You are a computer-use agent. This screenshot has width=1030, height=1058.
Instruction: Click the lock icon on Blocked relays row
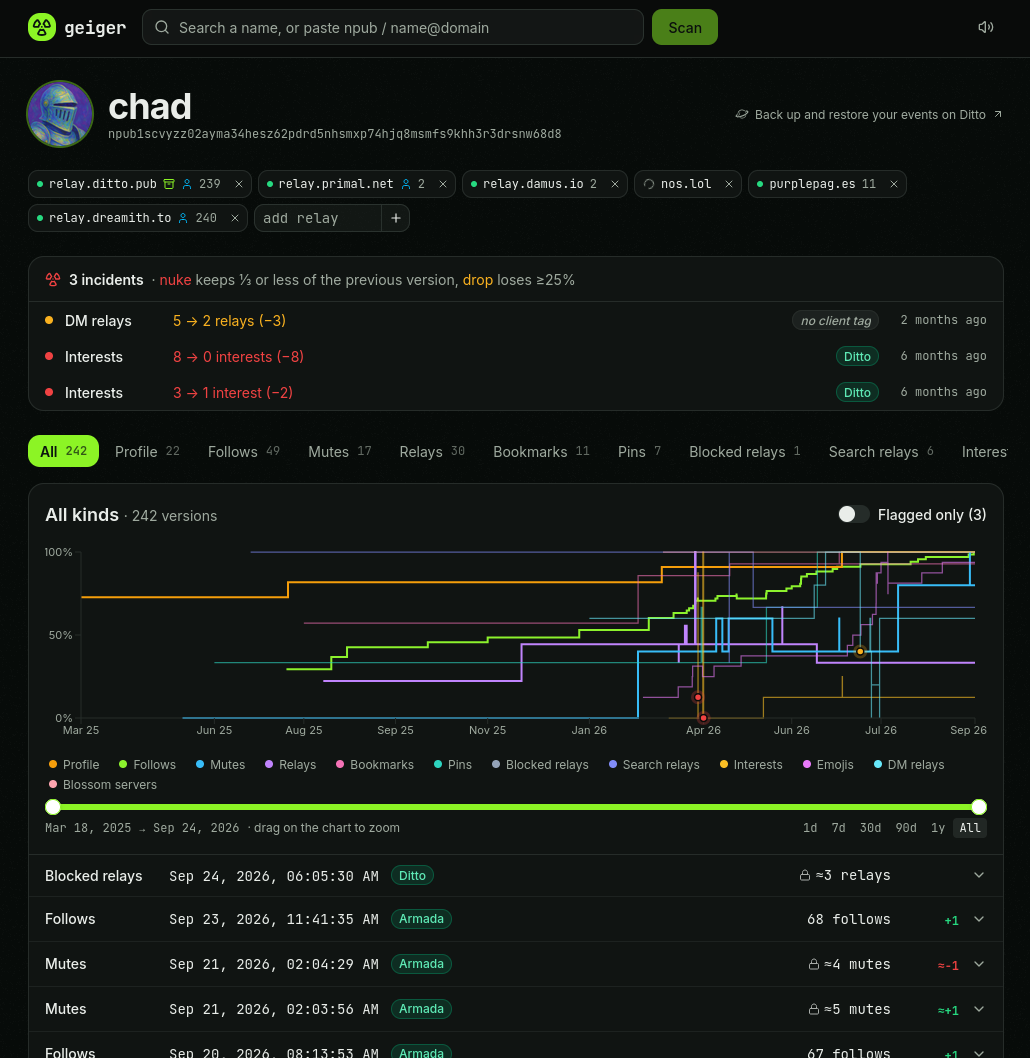tap(805, 875)
